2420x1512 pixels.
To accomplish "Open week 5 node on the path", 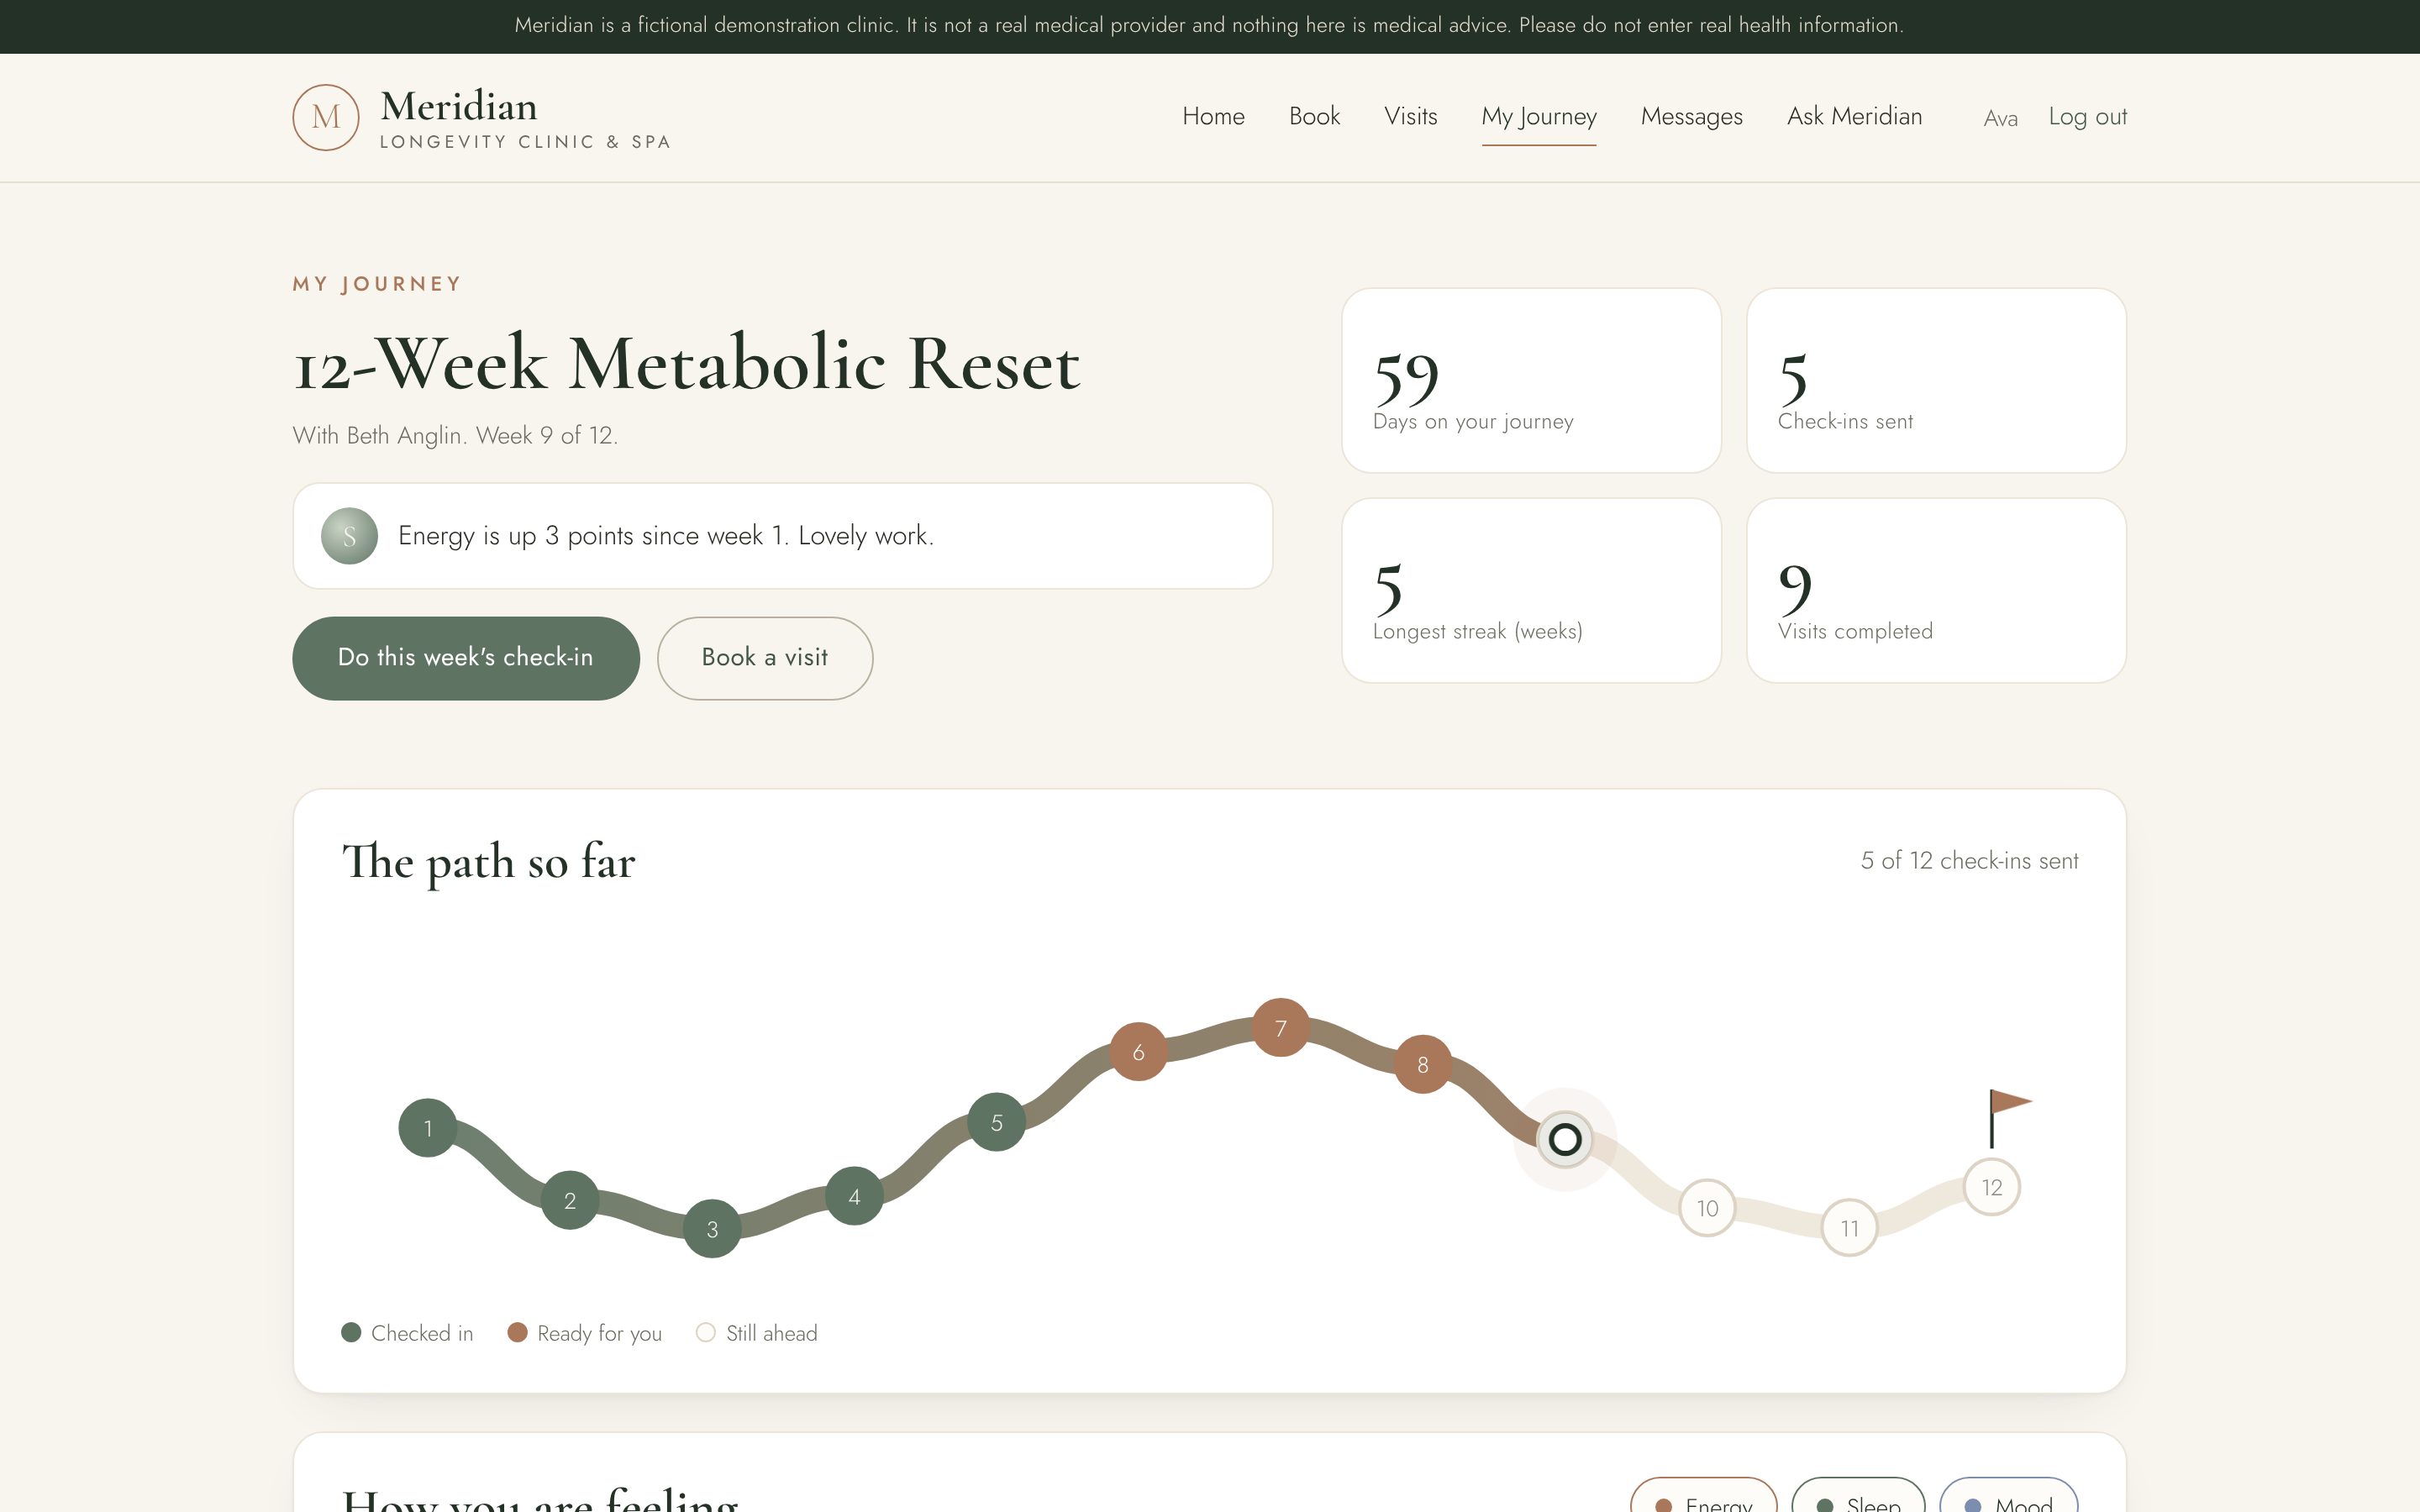I will pyautogui.click(x=996, y=1122).
